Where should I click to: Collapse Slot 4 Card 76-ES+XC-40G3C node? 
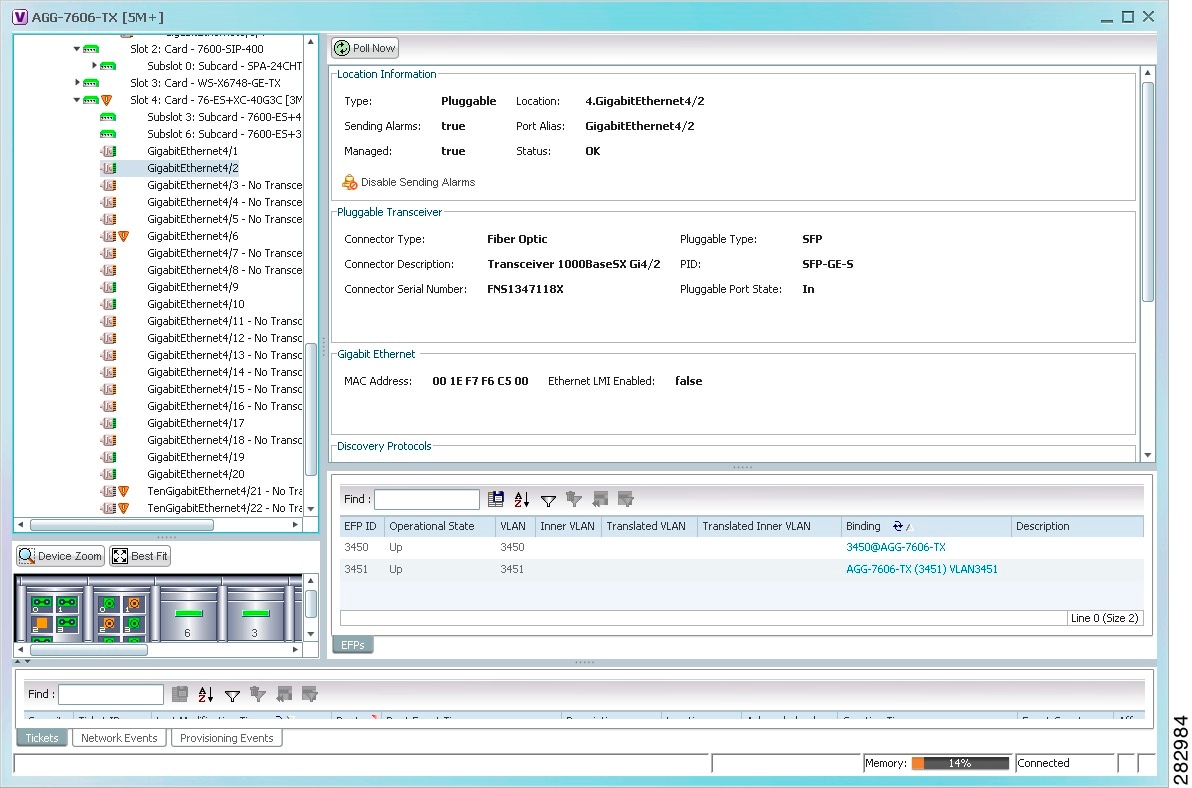[x=77, y=100]
